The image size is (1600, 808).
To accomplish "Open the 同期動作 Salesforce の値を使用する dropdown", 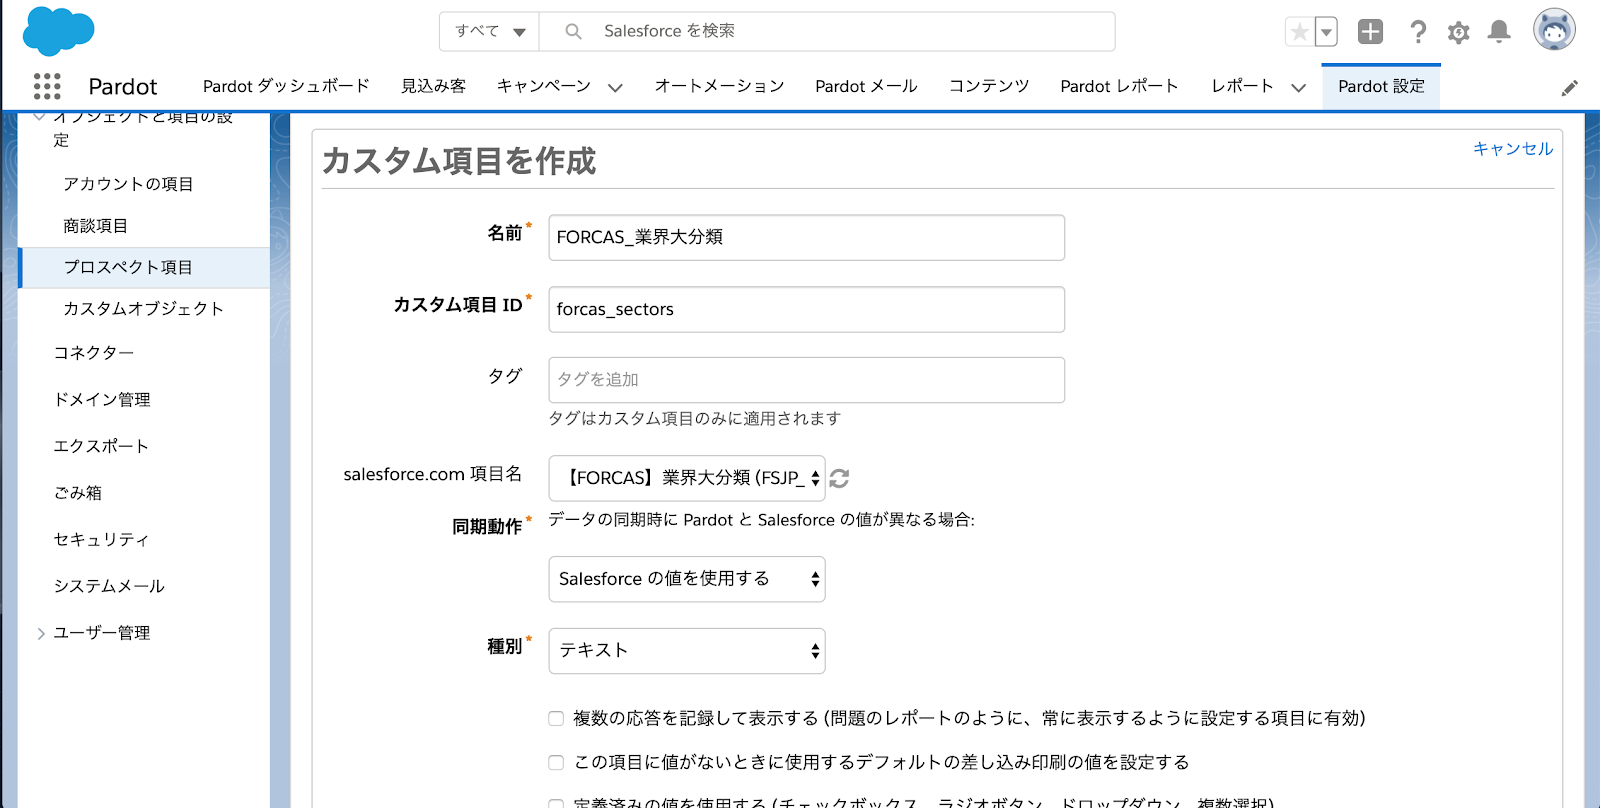I will coord(686,579).
